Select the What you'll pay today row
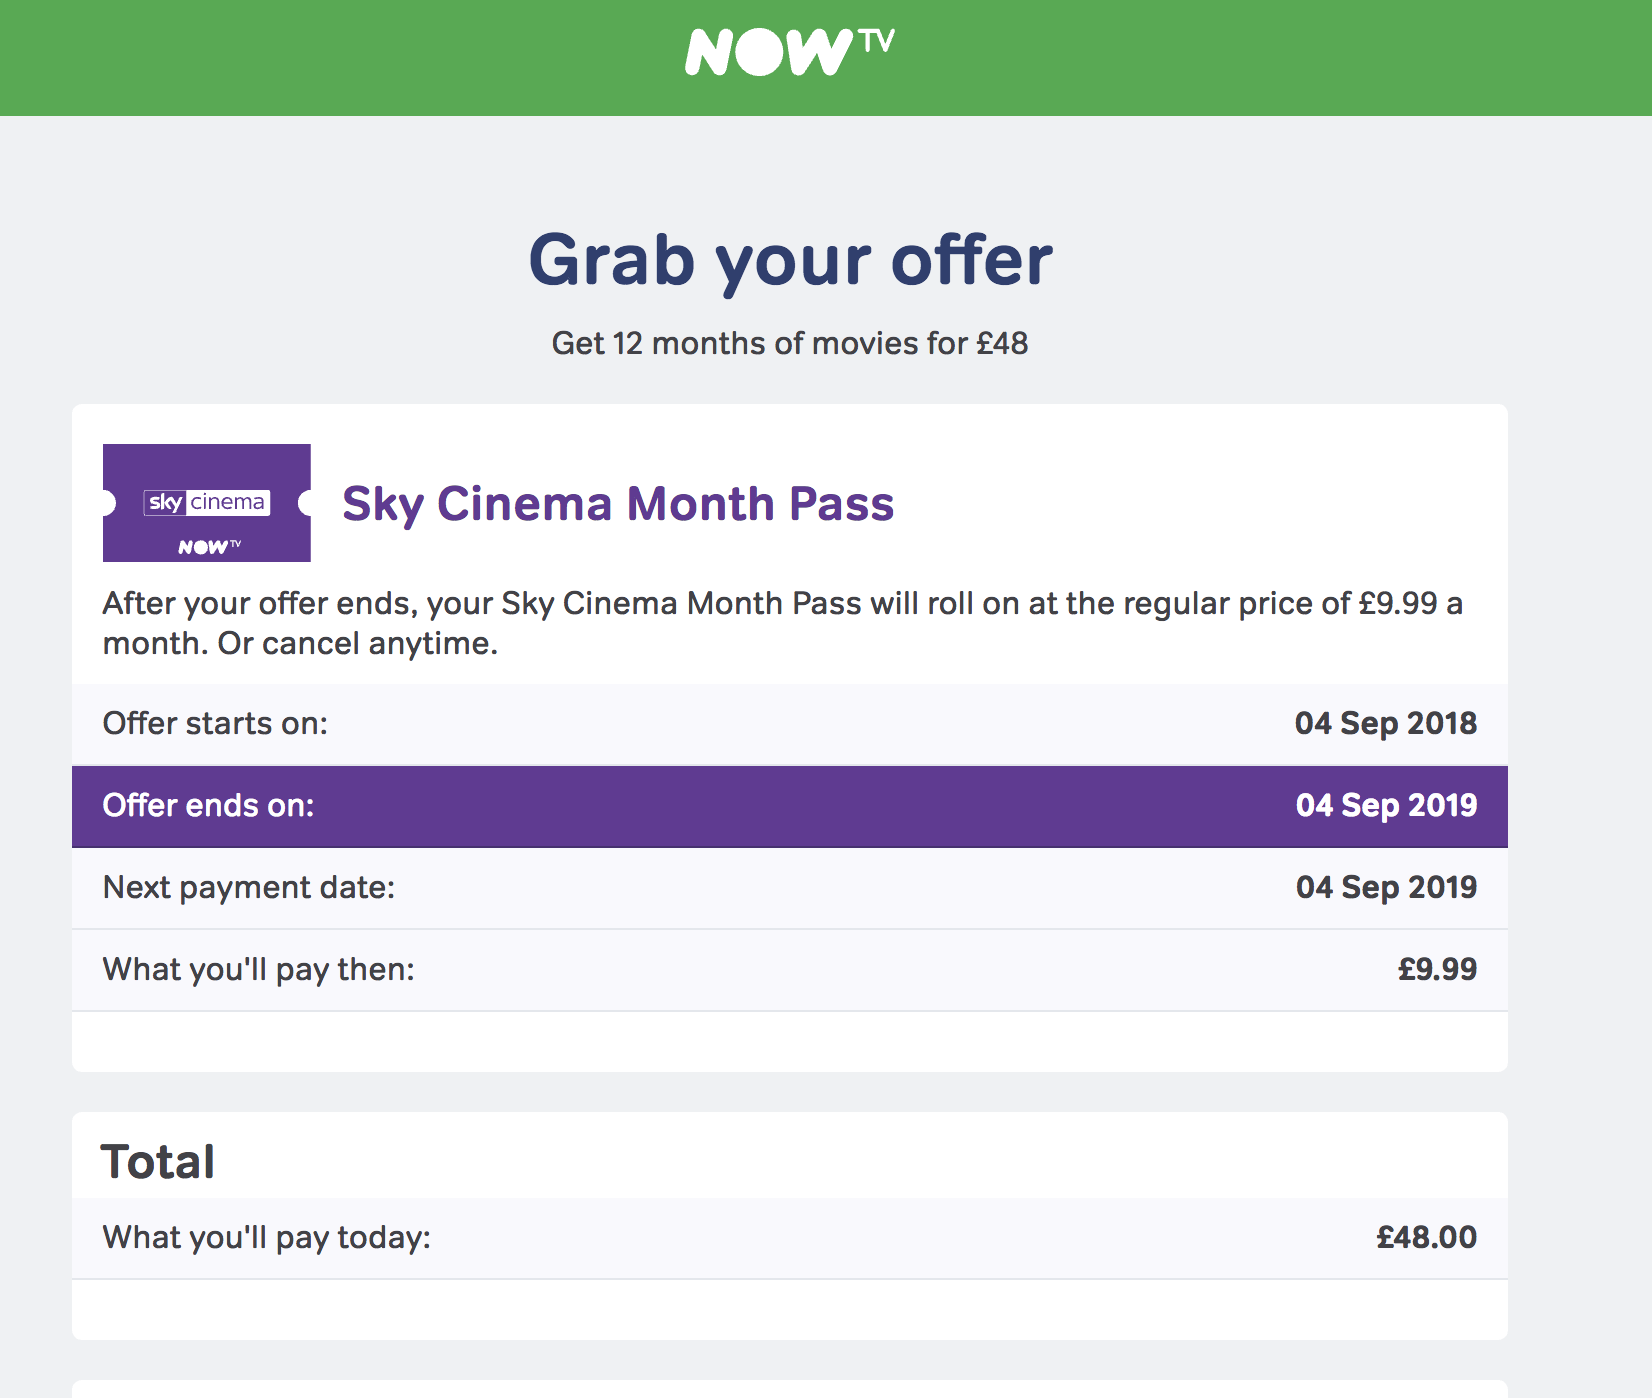The height and width of the screenshot is (1398, 1652). [790, 1238]
